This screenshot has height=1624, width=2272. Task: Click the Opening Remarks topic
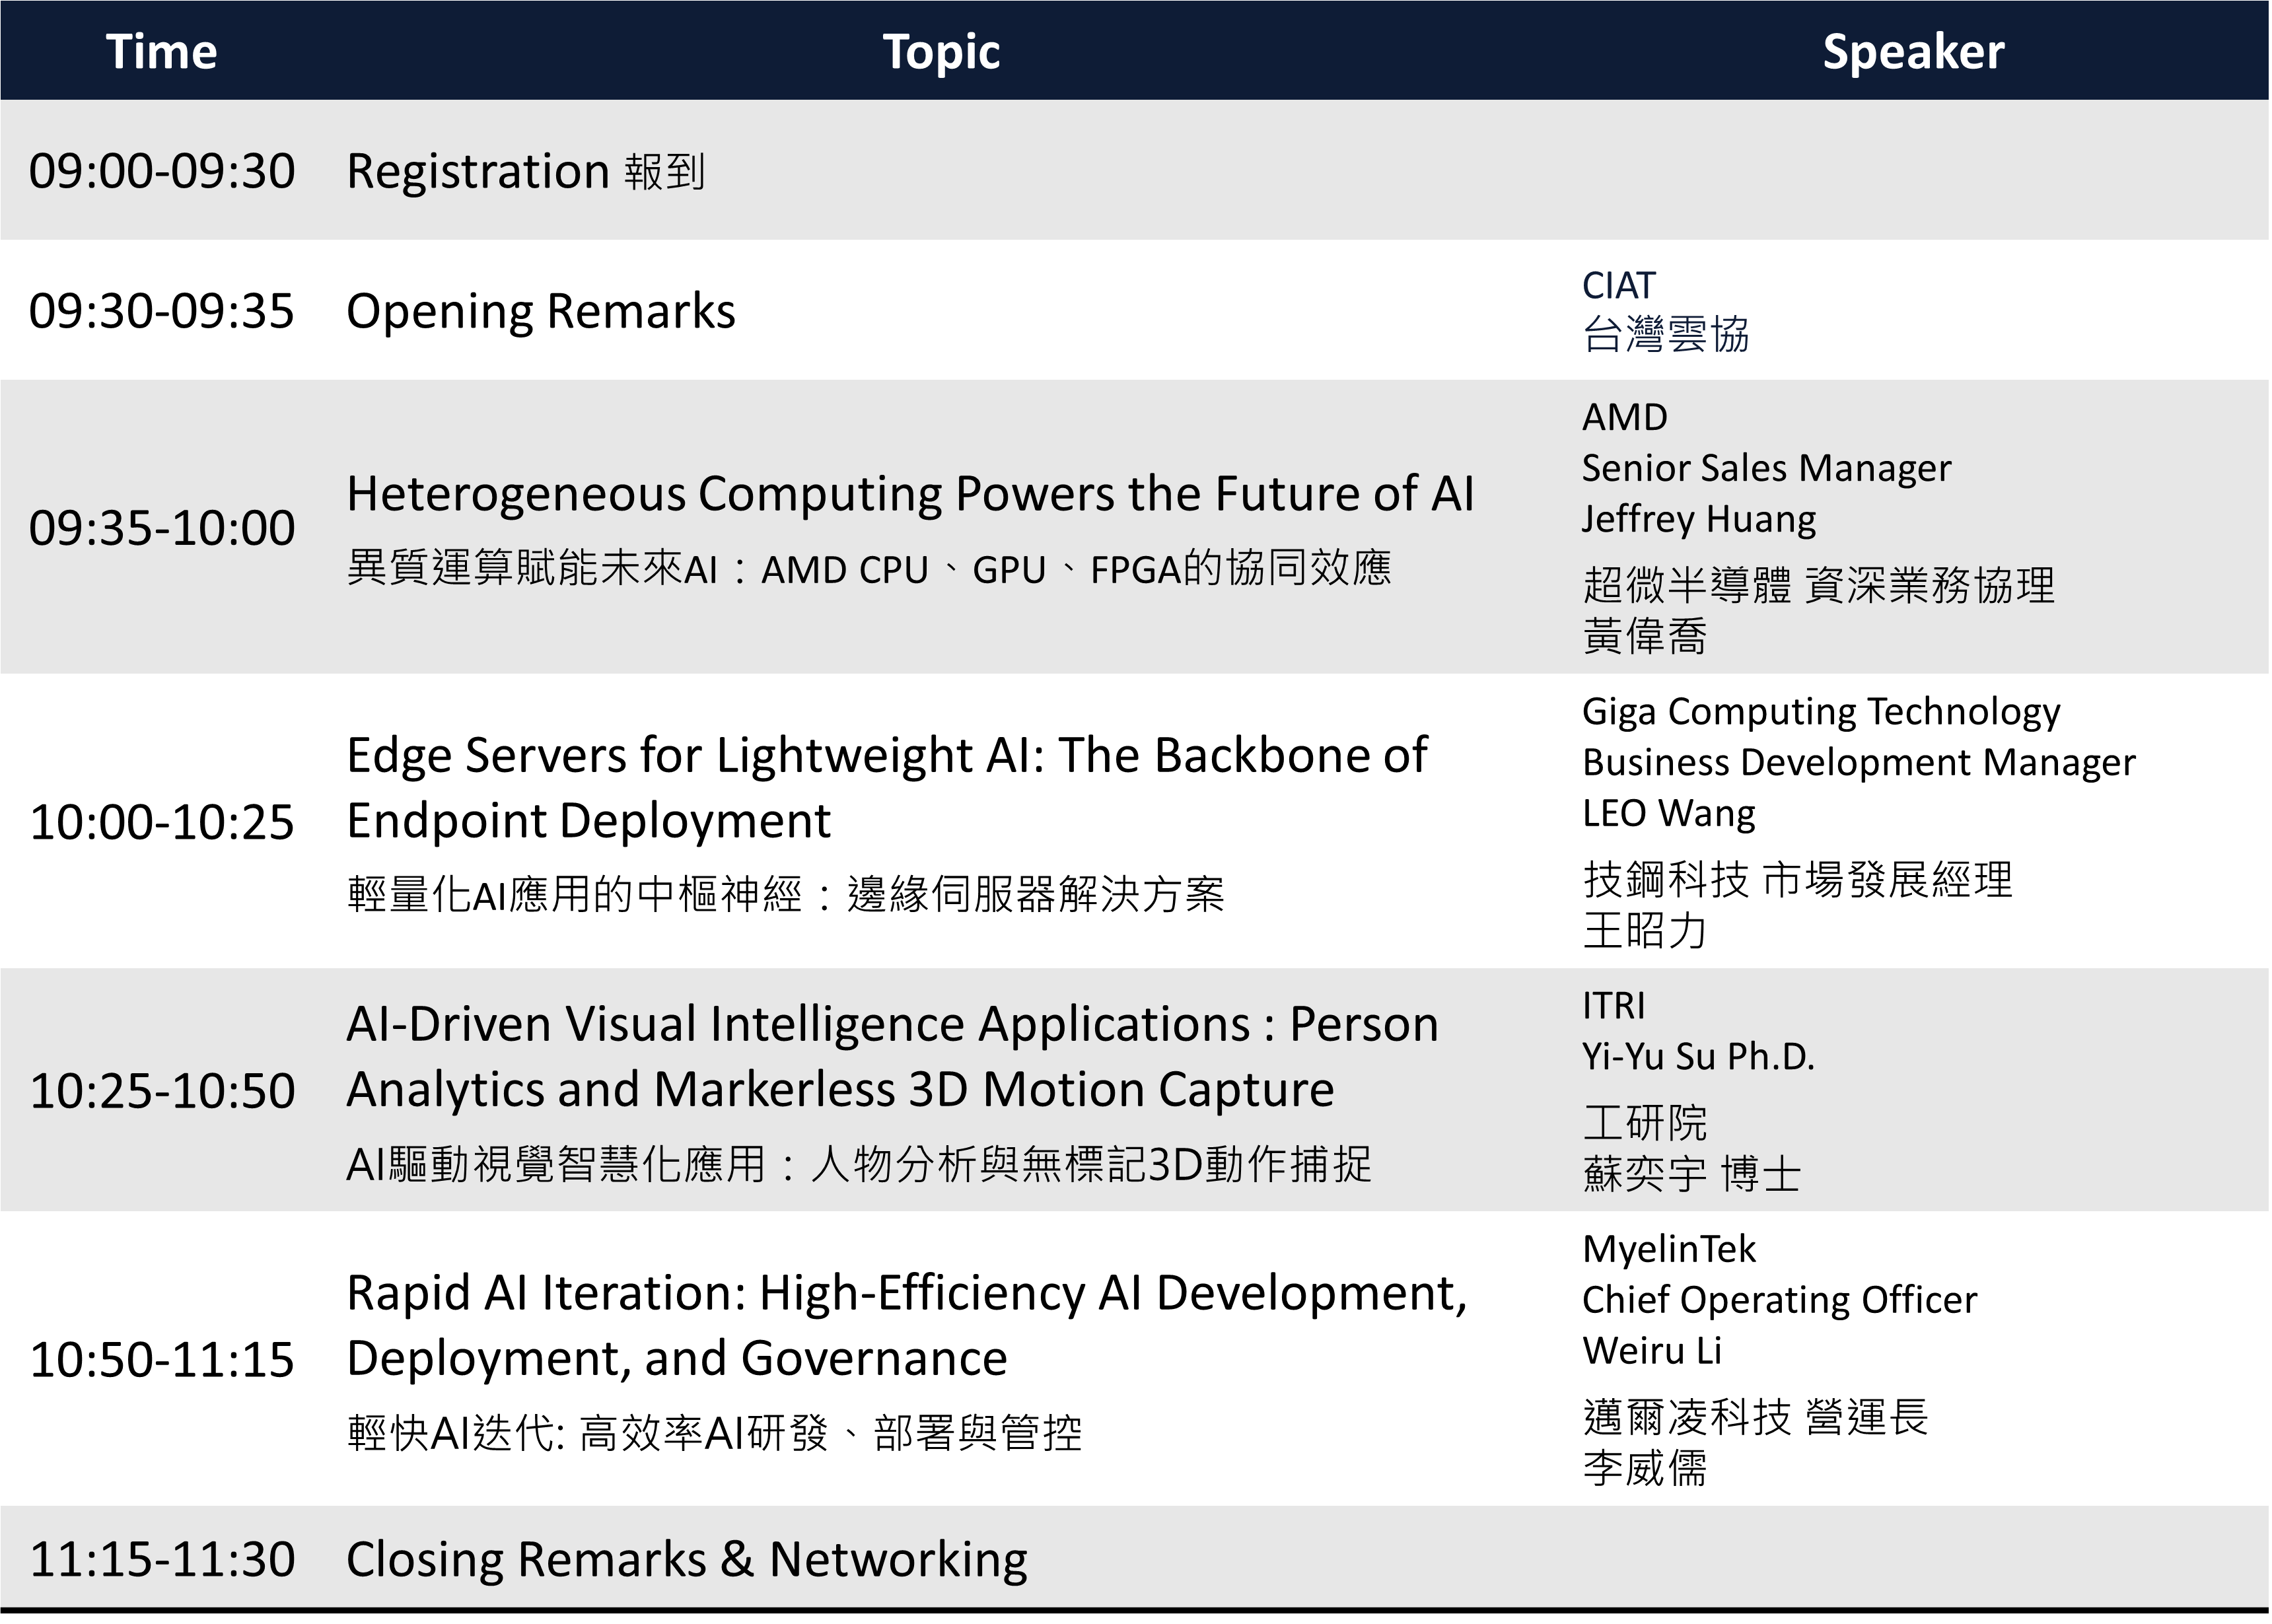[x=540, y=311]
